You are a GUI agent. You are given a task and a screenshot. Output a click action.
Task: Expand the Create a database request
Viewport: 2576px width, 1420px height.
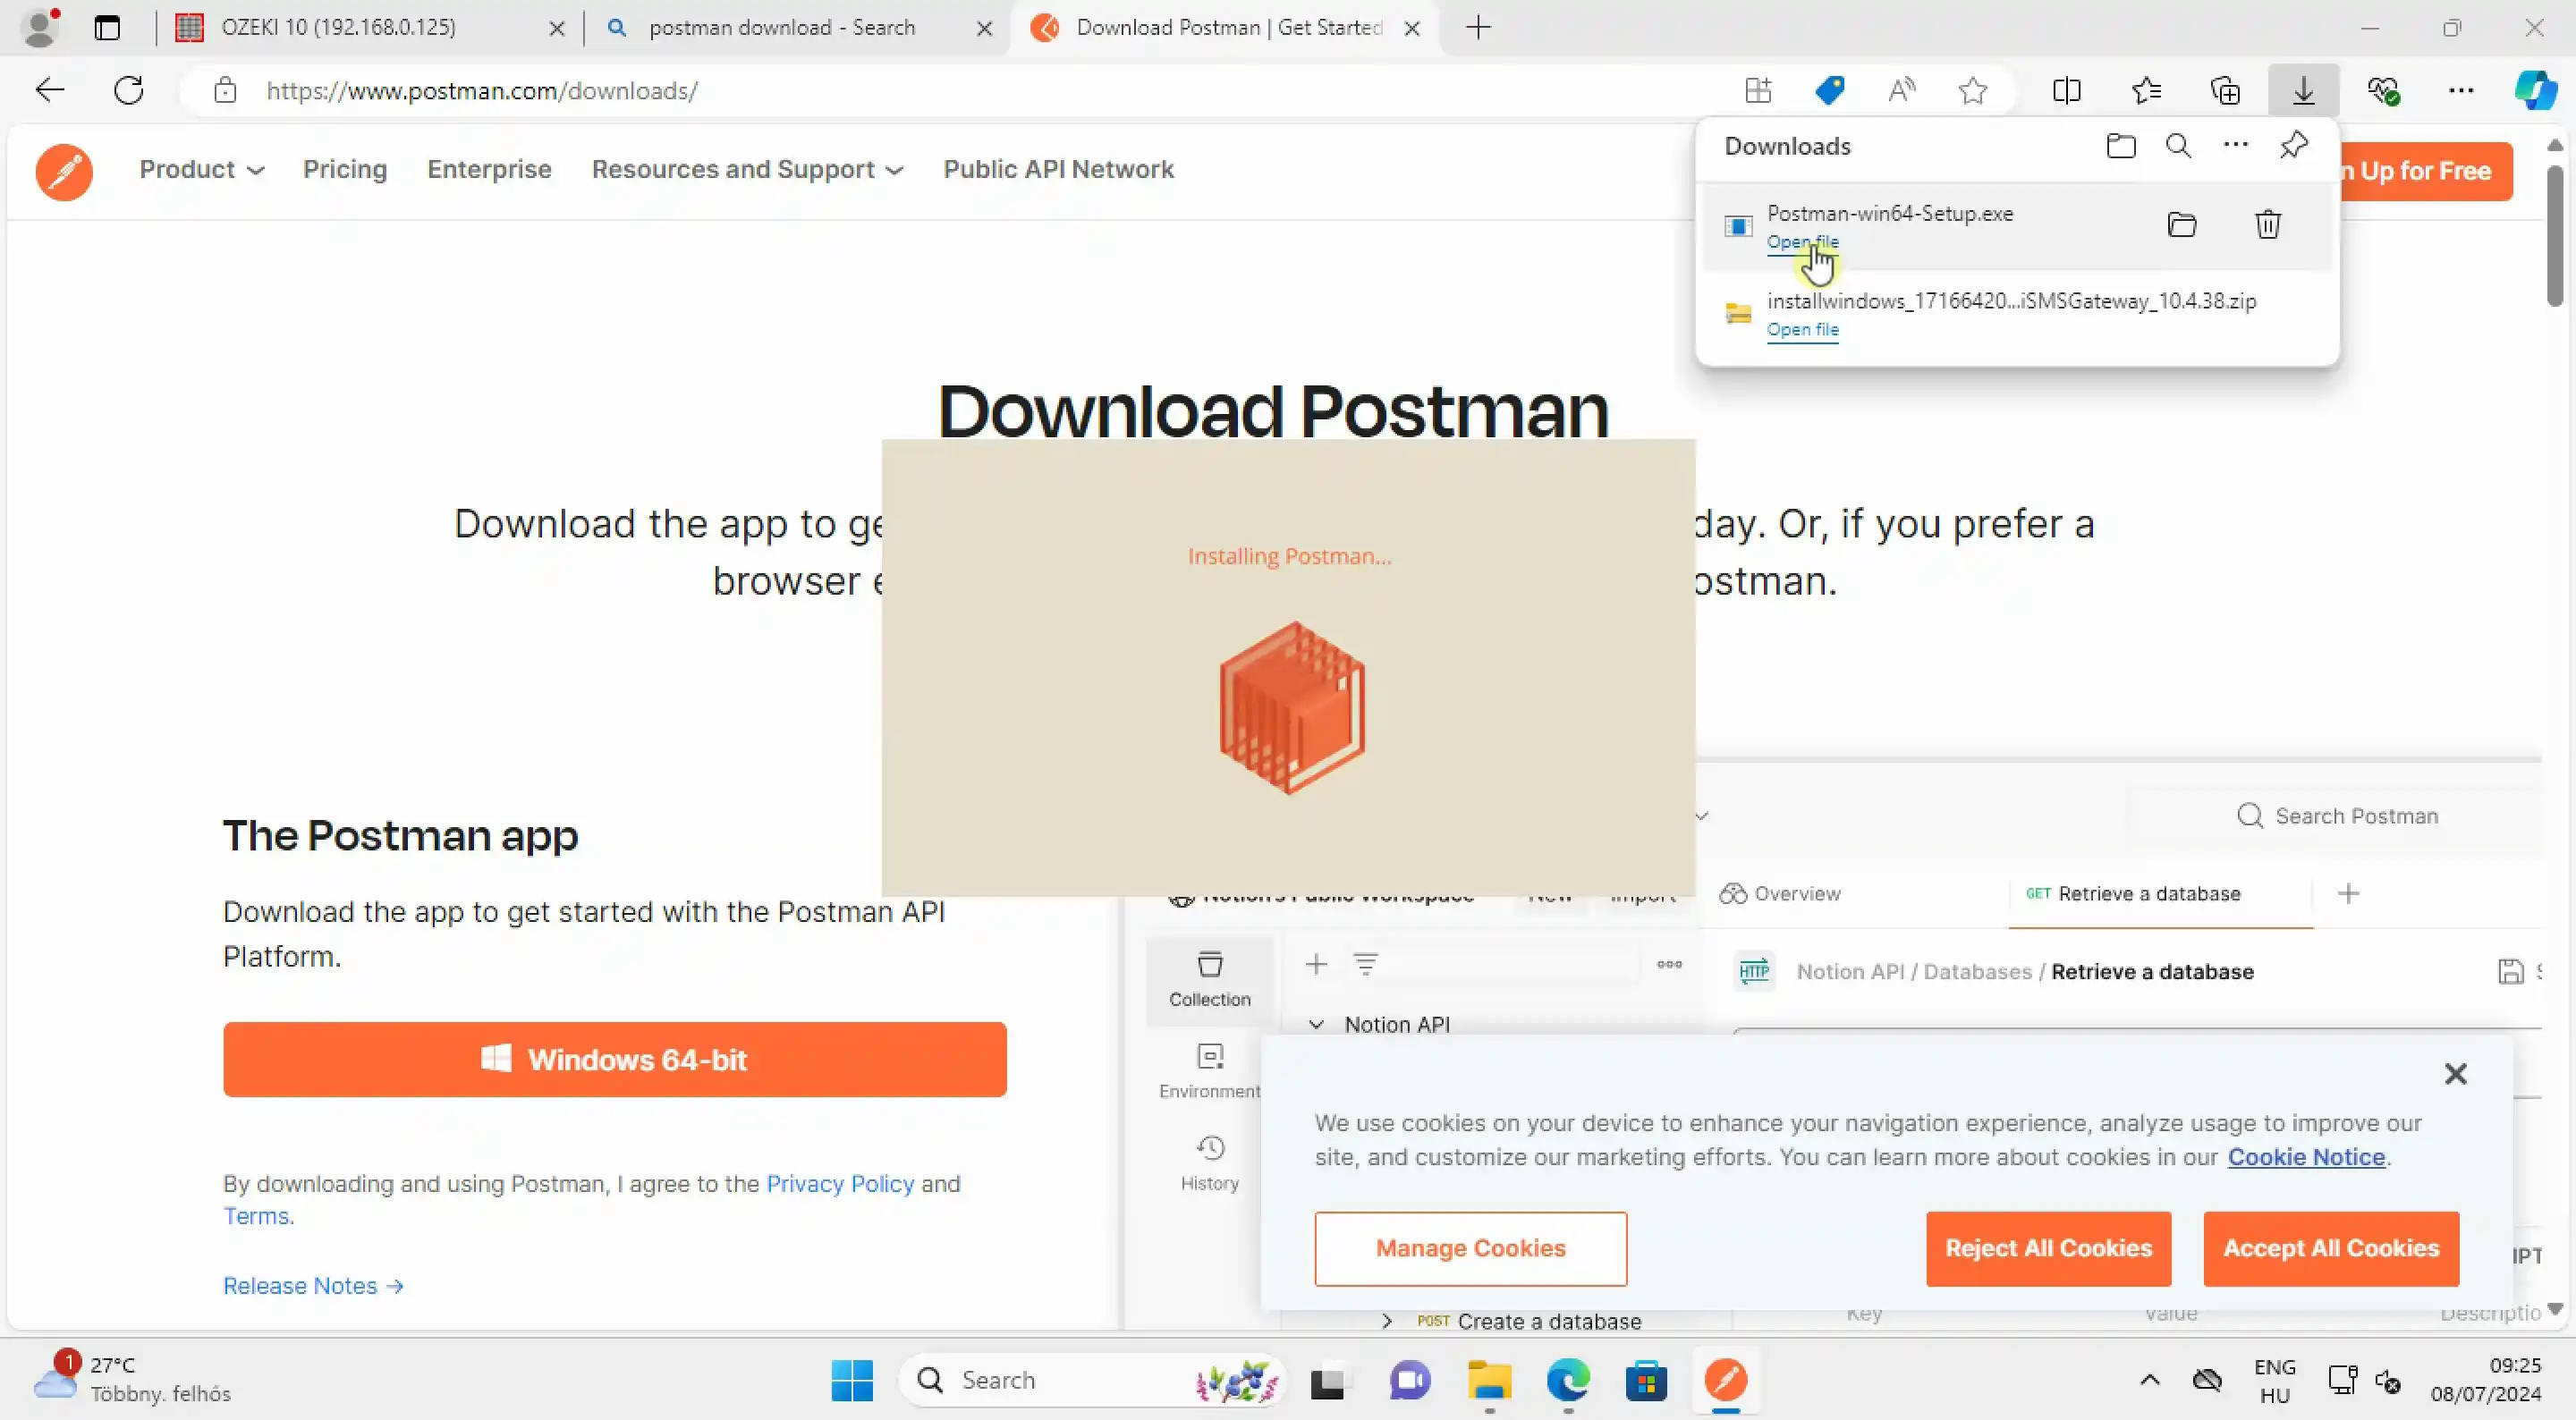[x=1387, y=1321]
